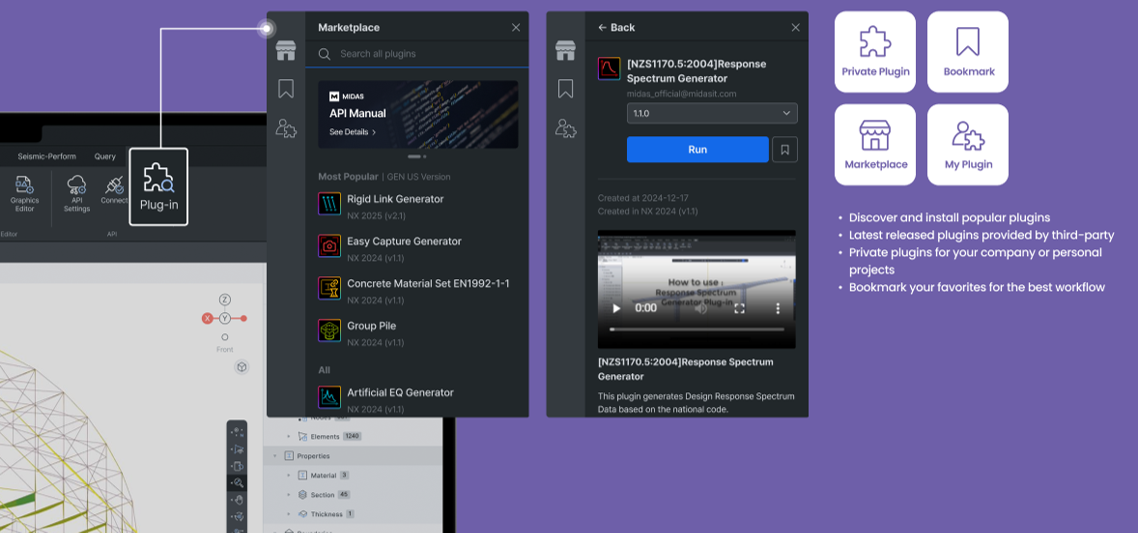Toggle fullscreen on the tutorial video
This screenshot has width=1138, height=533.
[x=740, y=308]
